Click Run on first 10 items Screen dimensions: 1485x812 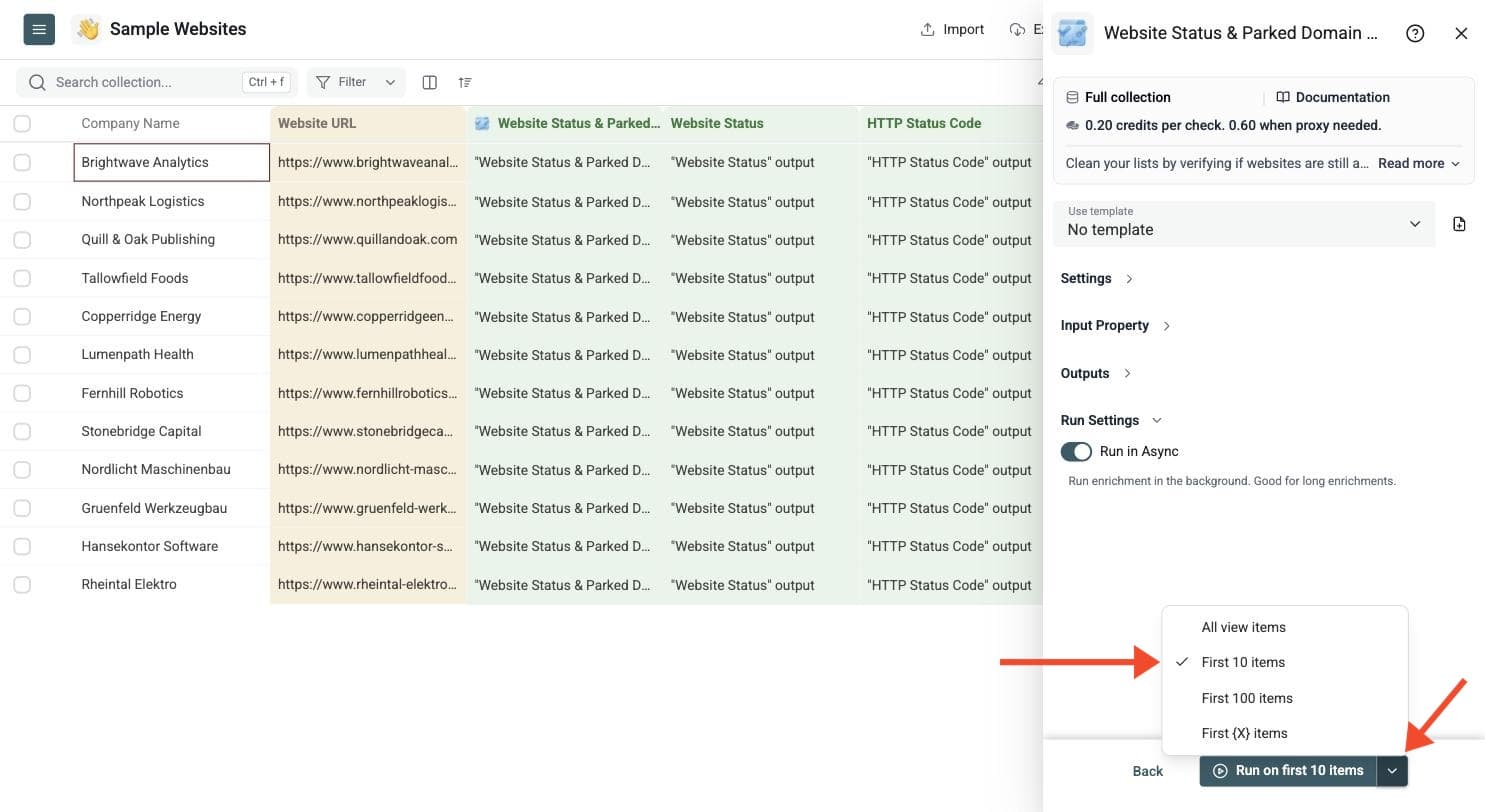[x=1288, y=771]
